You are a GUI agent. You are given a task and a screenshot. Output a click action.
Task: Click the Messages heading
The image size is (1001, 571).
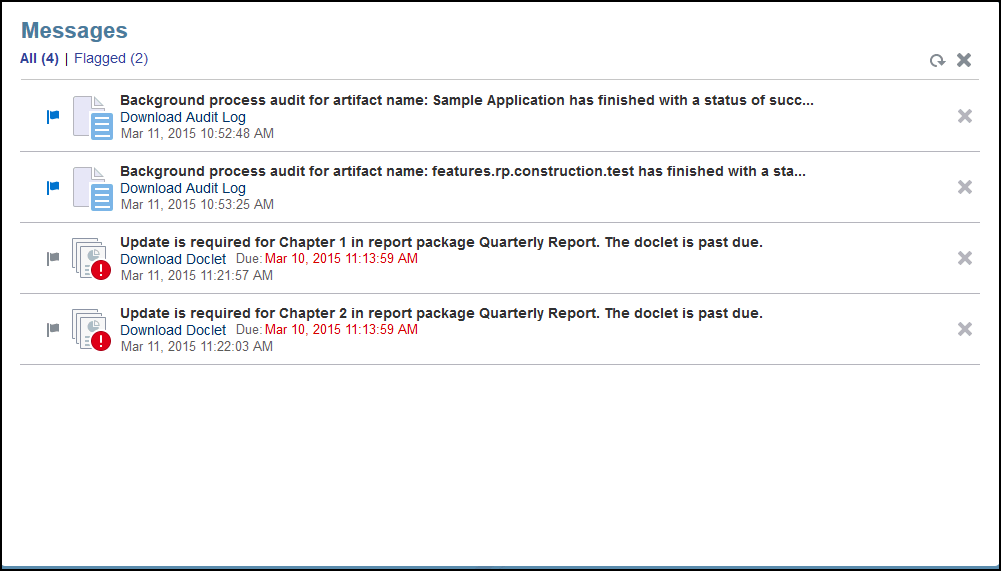click(x=74, y=30)
